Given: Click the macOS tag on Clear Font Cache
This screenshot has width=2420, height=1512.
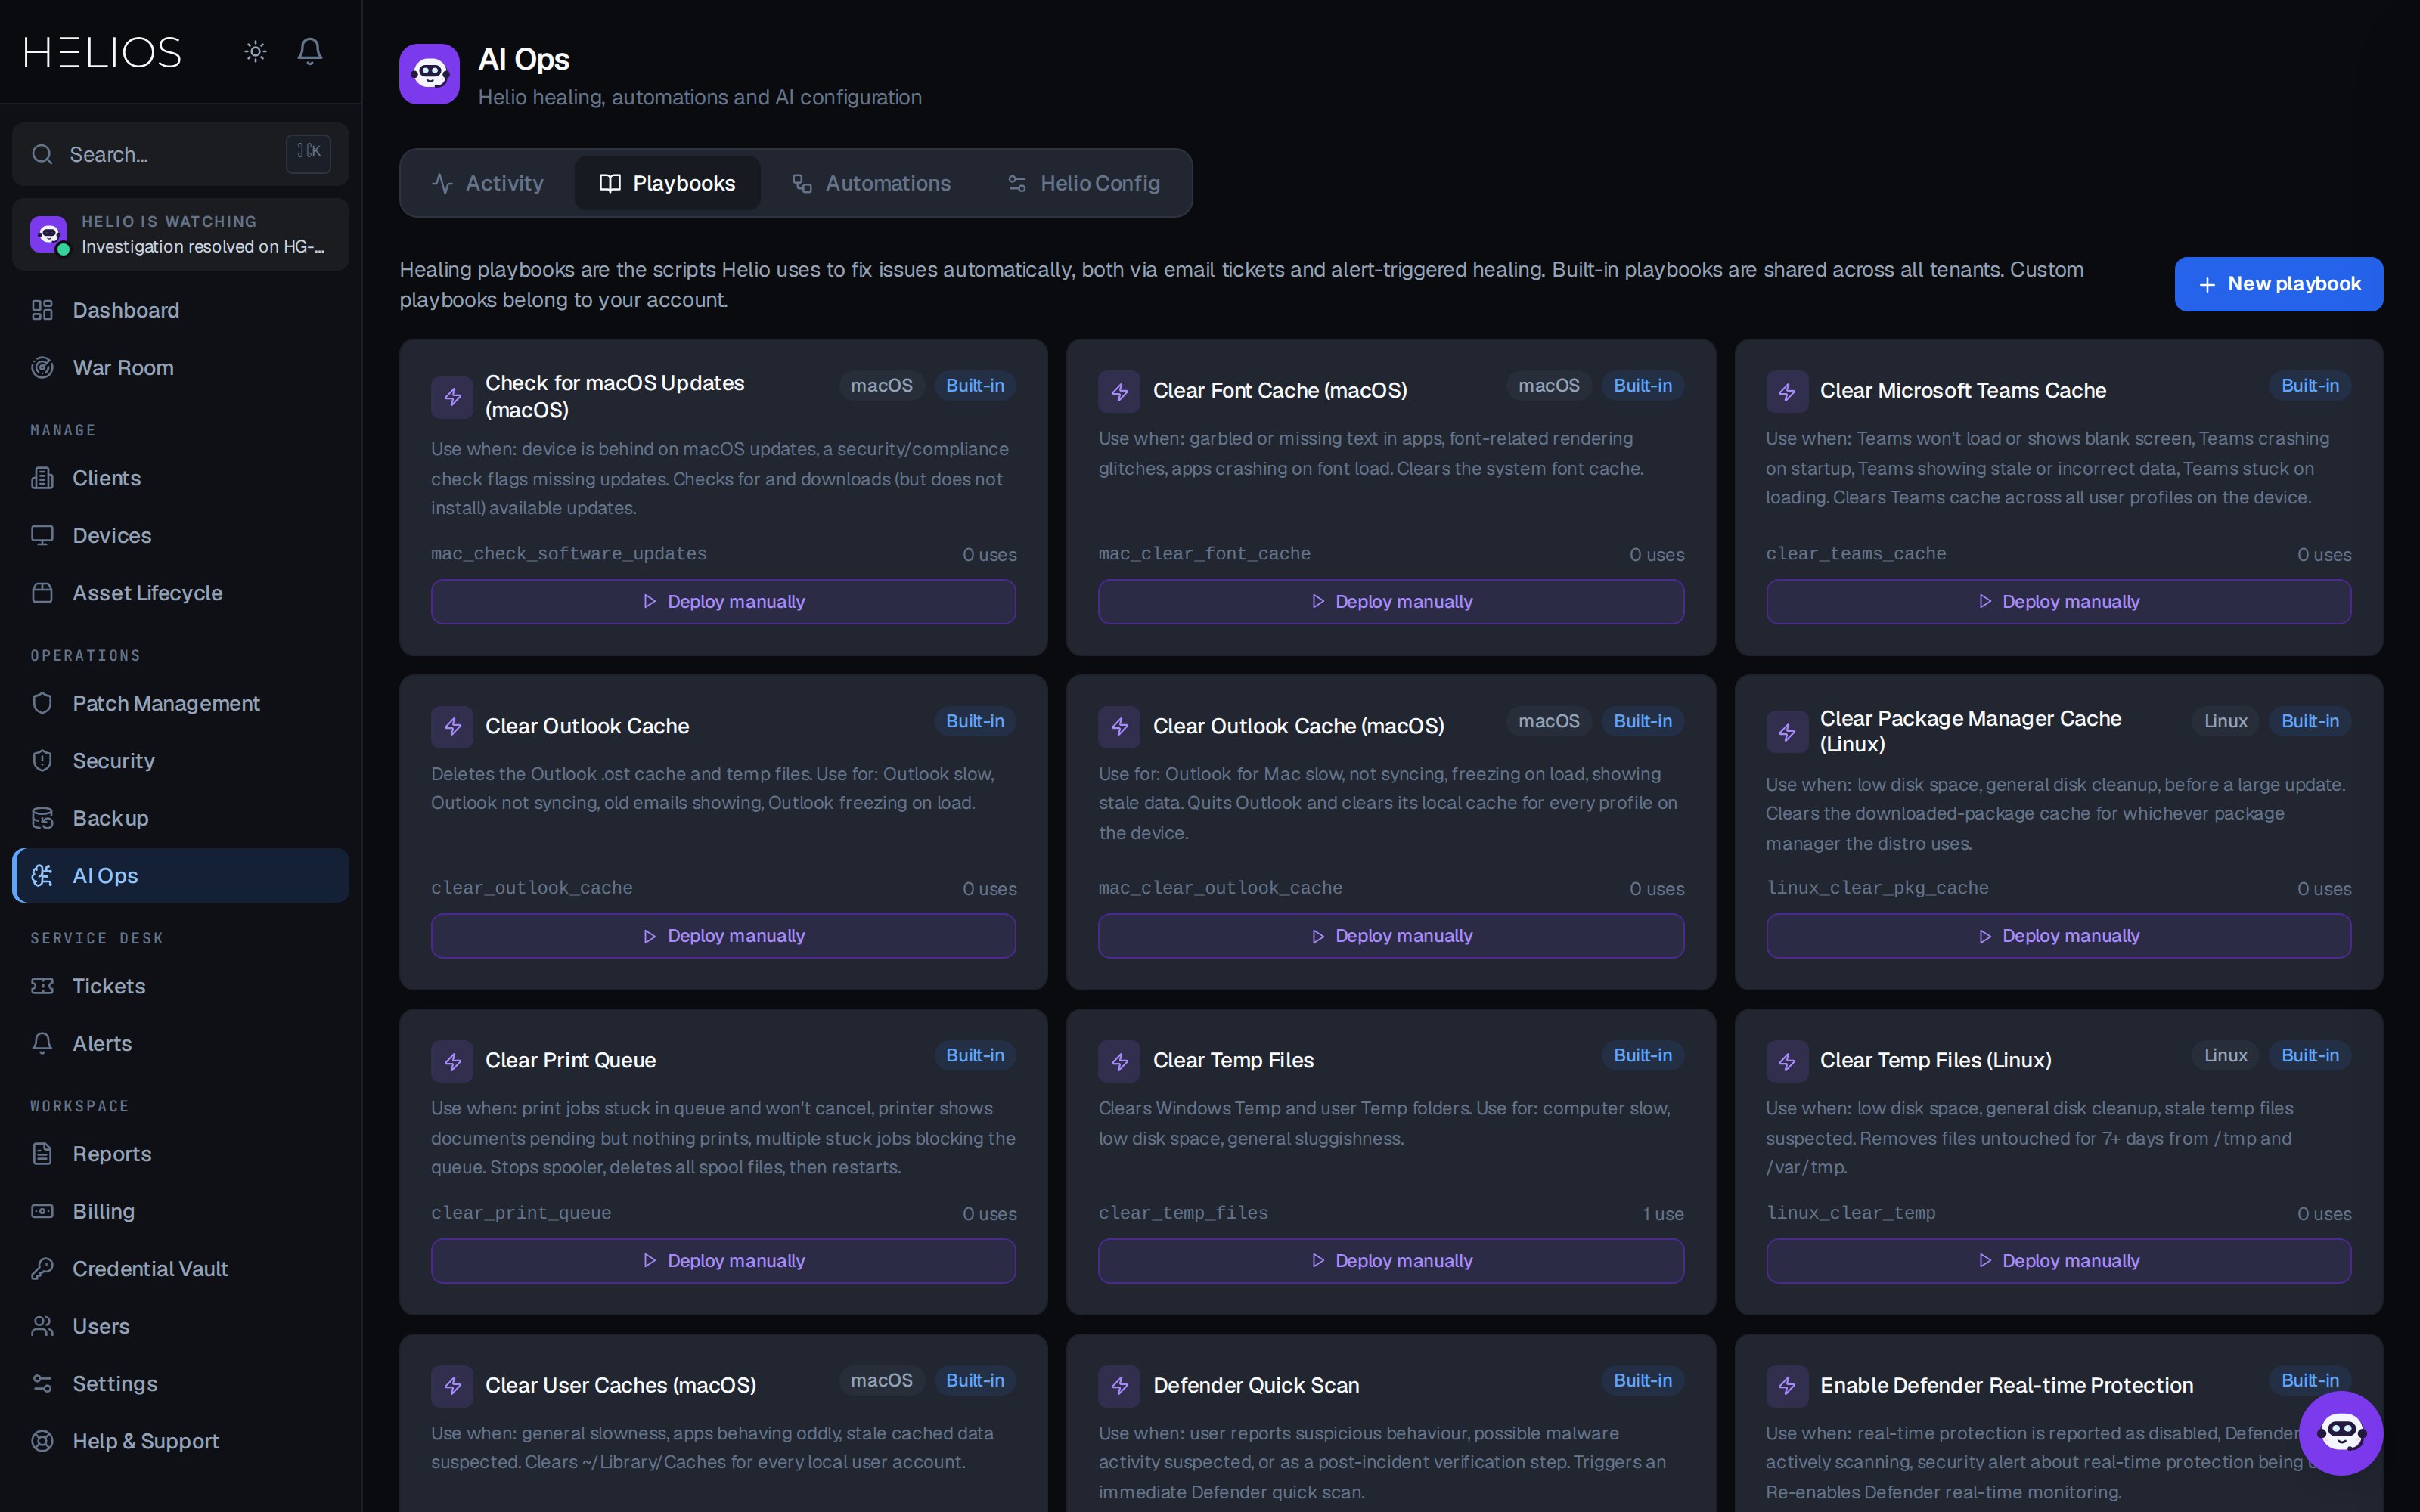Looking at the screenshot, I should (x=1548, y=385).
